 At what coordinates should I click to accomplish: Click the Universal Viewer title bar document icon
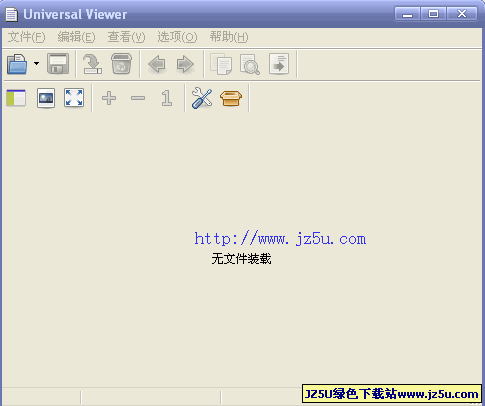[12, 14]
